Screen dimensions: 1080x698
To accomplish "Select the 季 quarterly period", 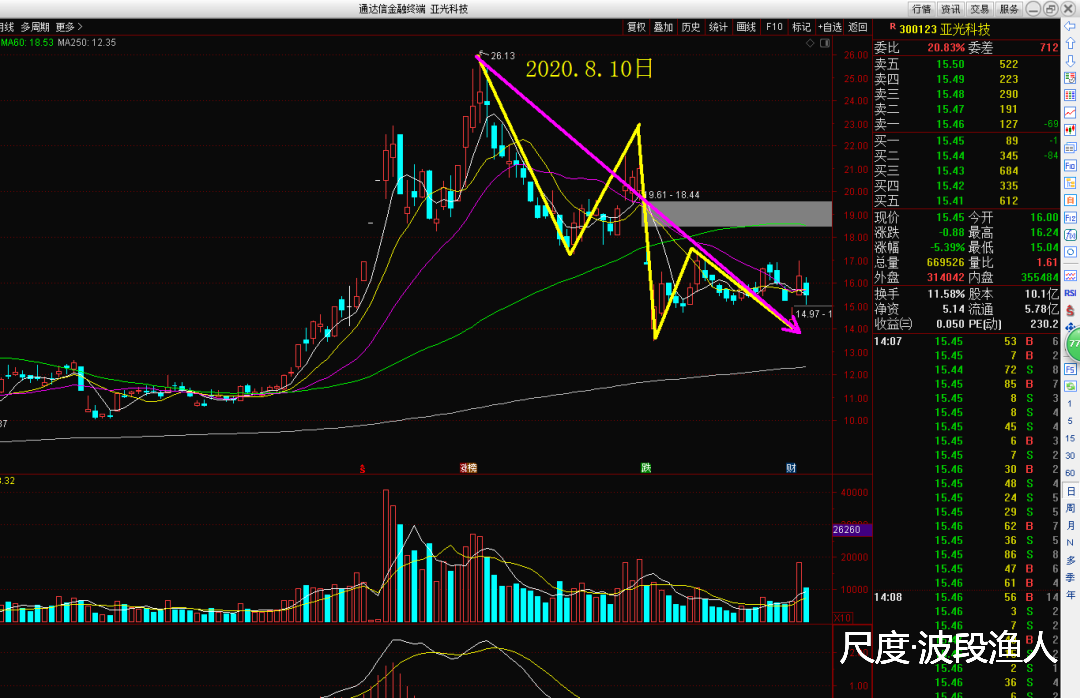I will pyautogui.click(x=1070, y=577).
